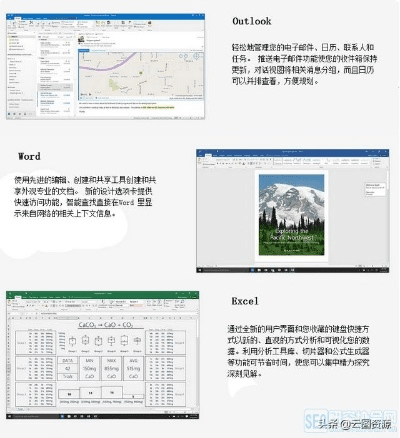Click the Paste icon in Word ribbon
Image resolution: width=400 pixels, height=438 pixels.
point(200,161)
